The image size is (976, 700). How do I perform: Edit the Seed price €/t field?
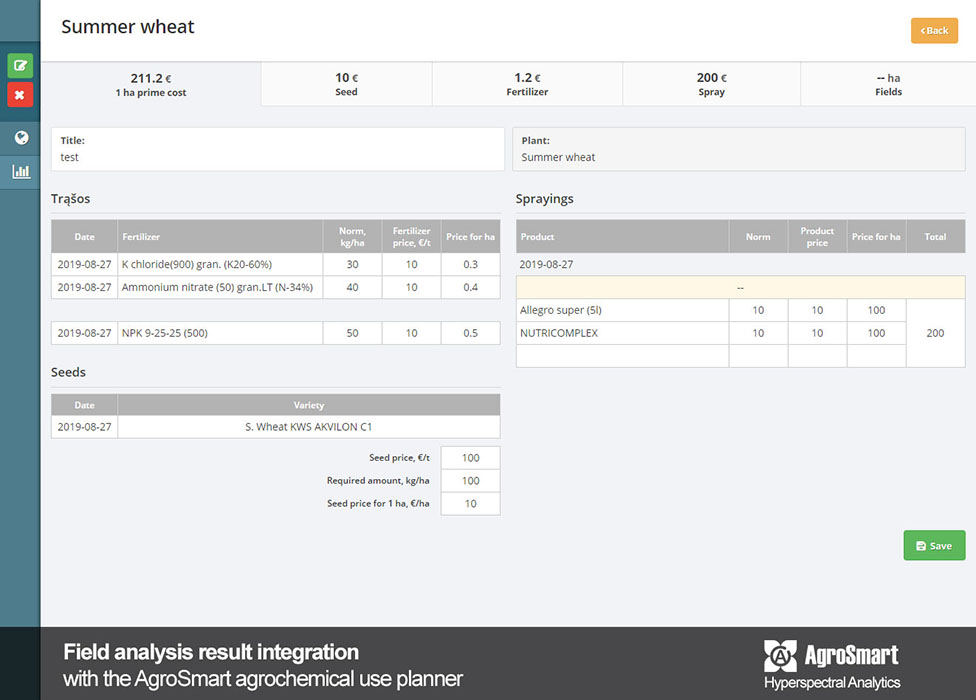click(470, 458)
